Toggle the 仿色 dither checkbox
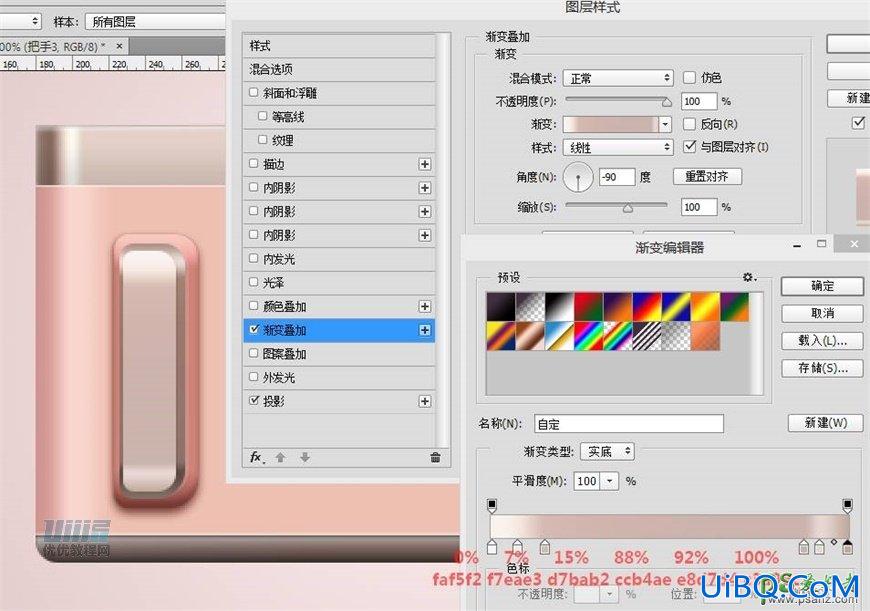Image resolution: width=870 pixels, height=611 pixels. [x=689, y=78]
